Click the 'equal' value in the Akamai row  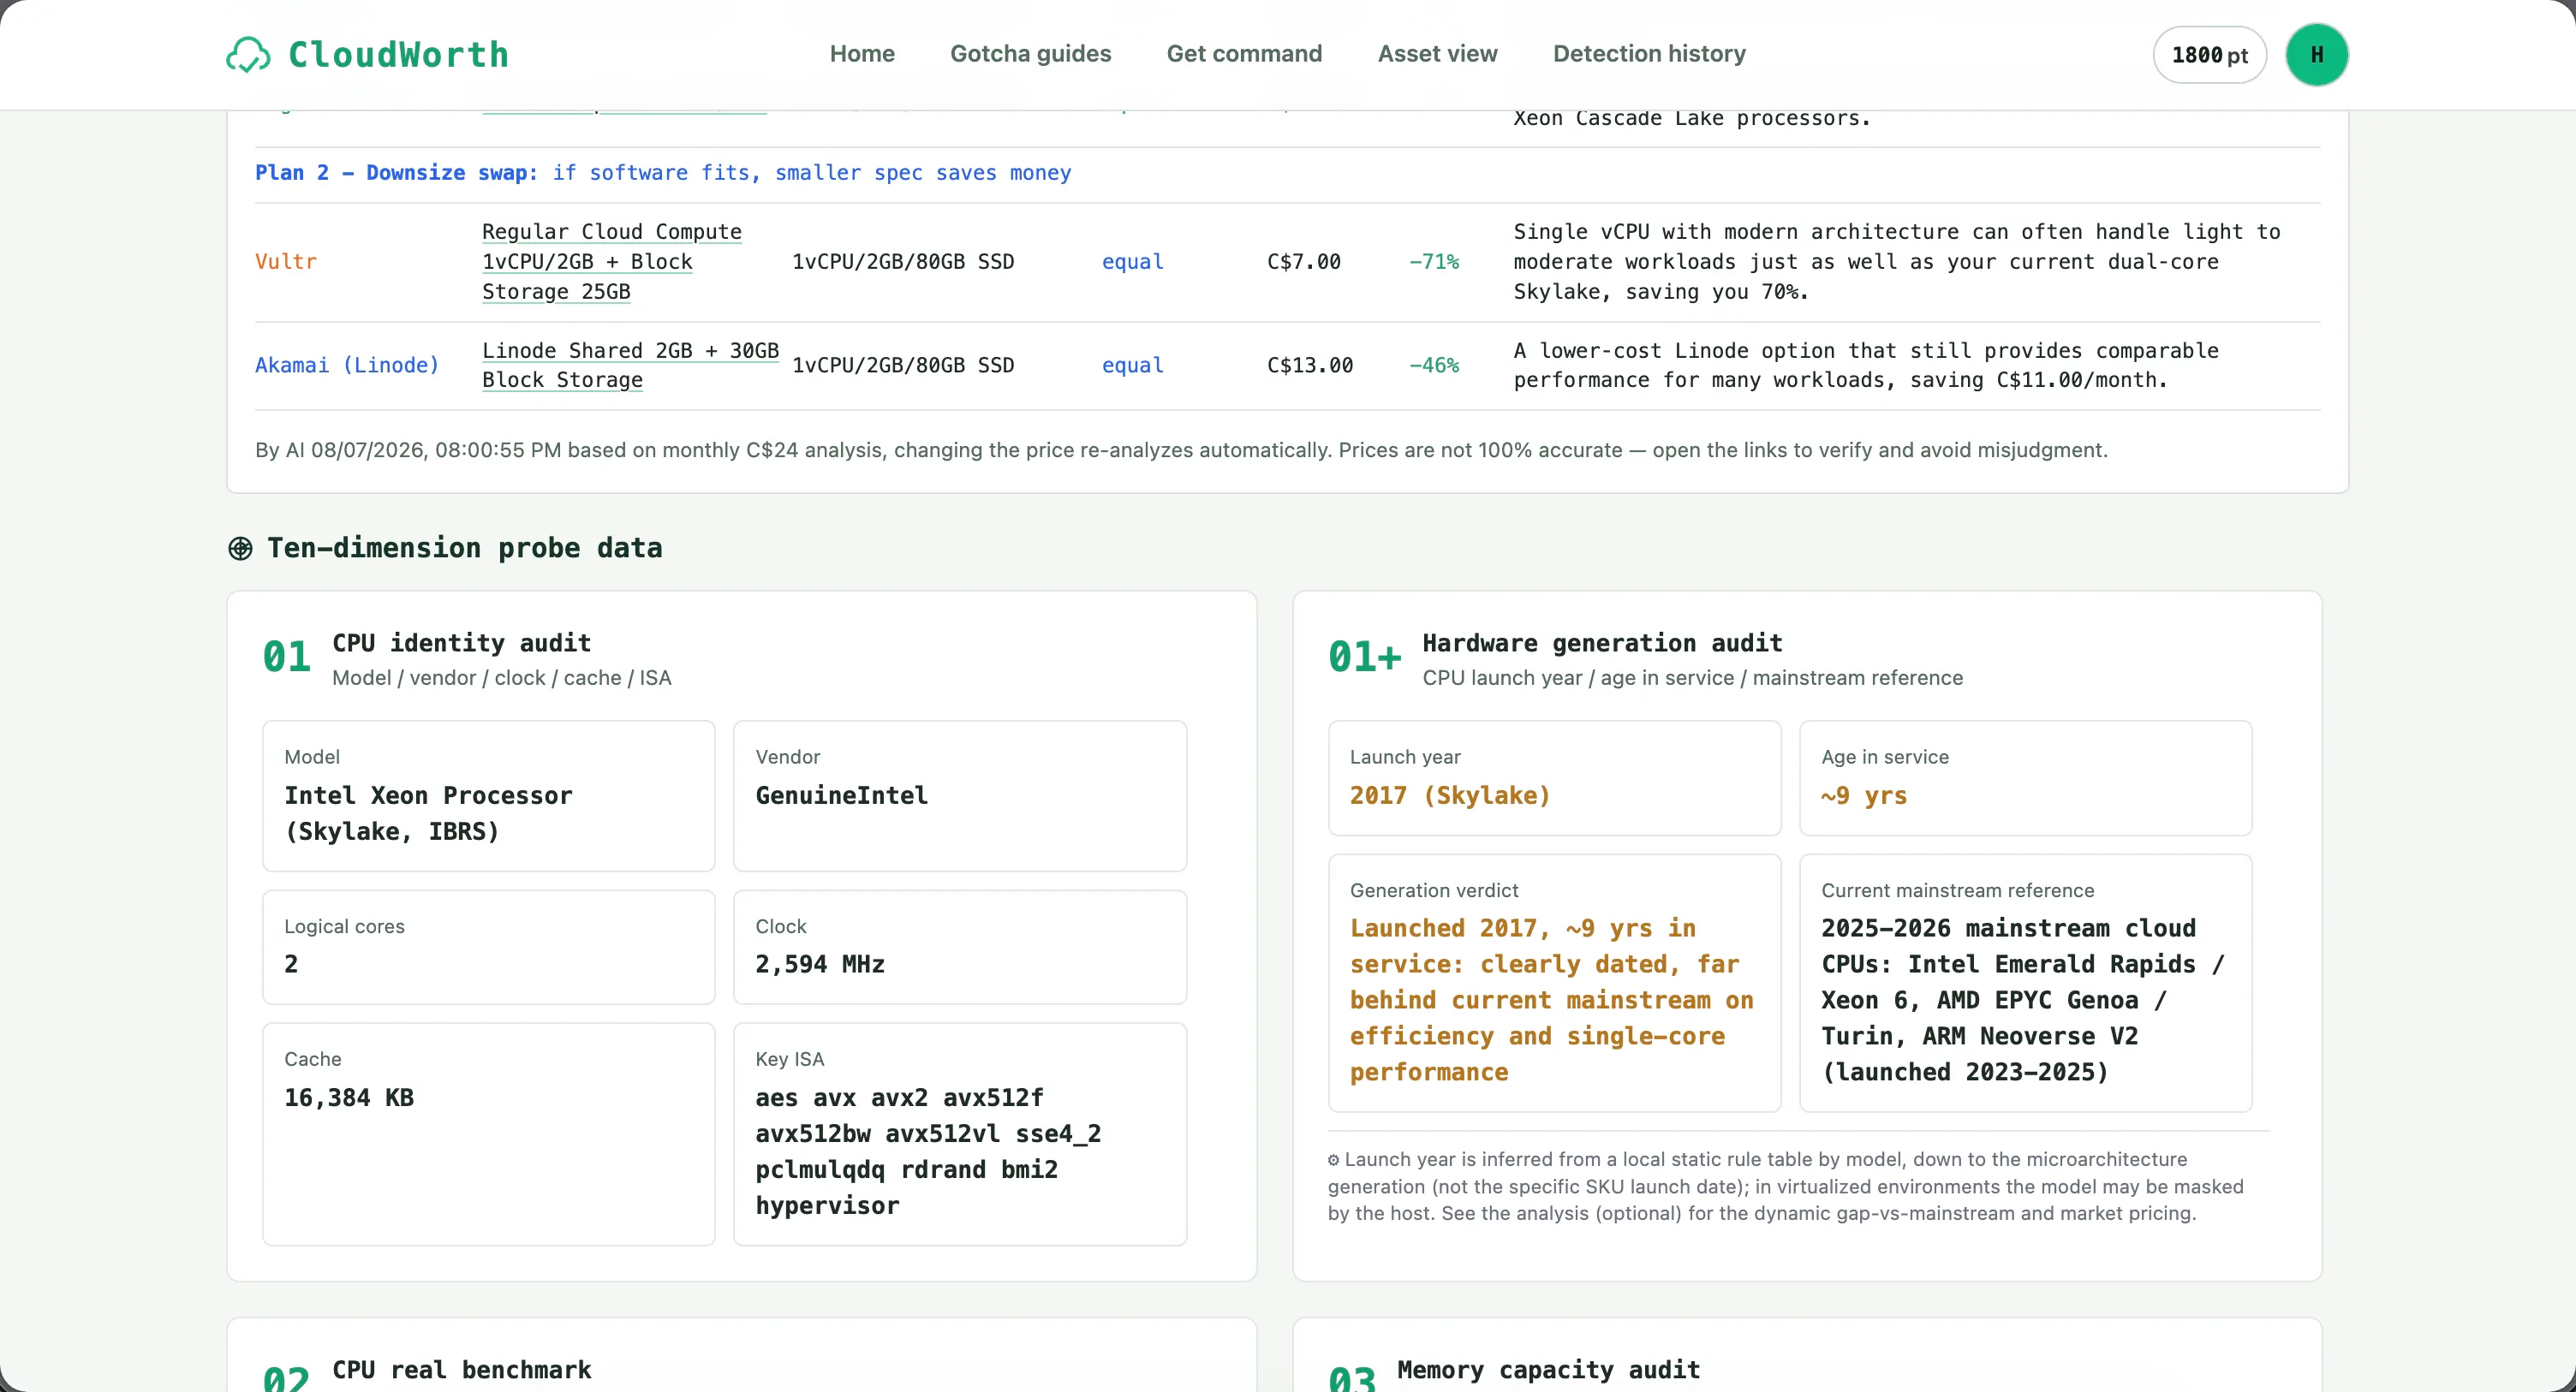pyautogui.click(x=1133, y=365)
